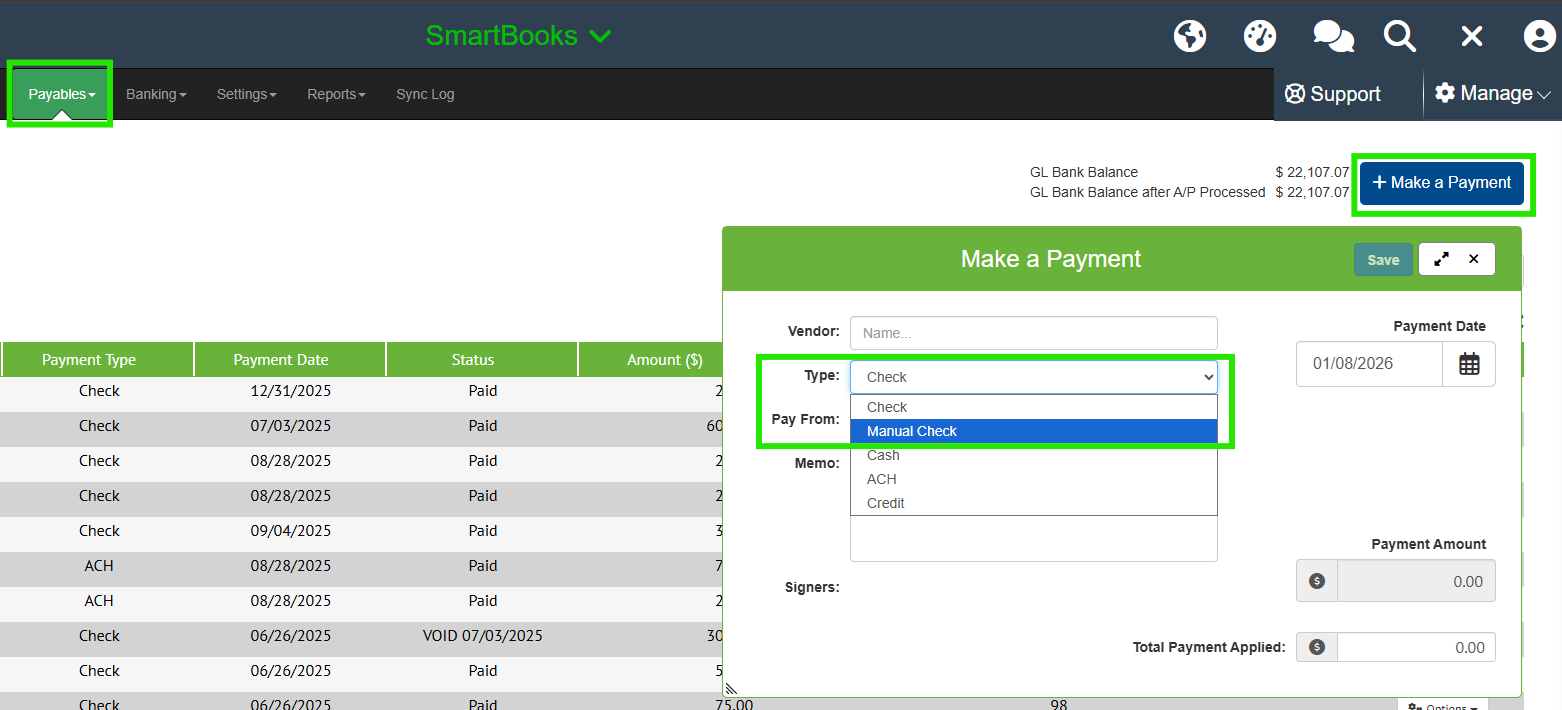This screenshot has width=1562, height=710.
Task: Open the user profile icon
Action: pos(1539,36)
